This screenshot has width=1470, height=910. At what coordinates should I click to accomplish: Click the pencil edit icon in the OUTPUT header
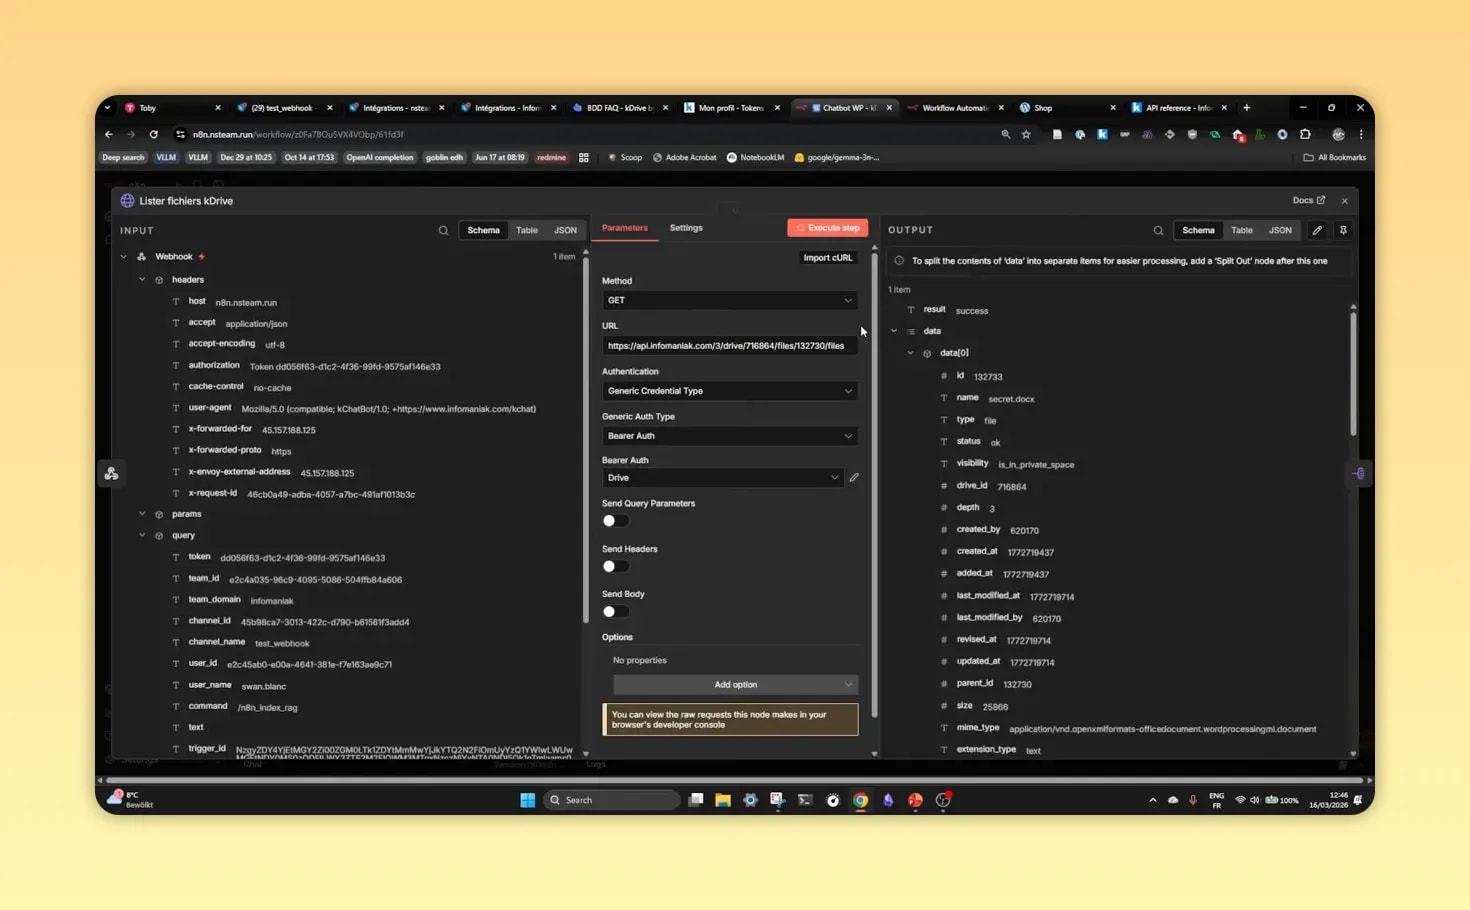click(1316, 230)
